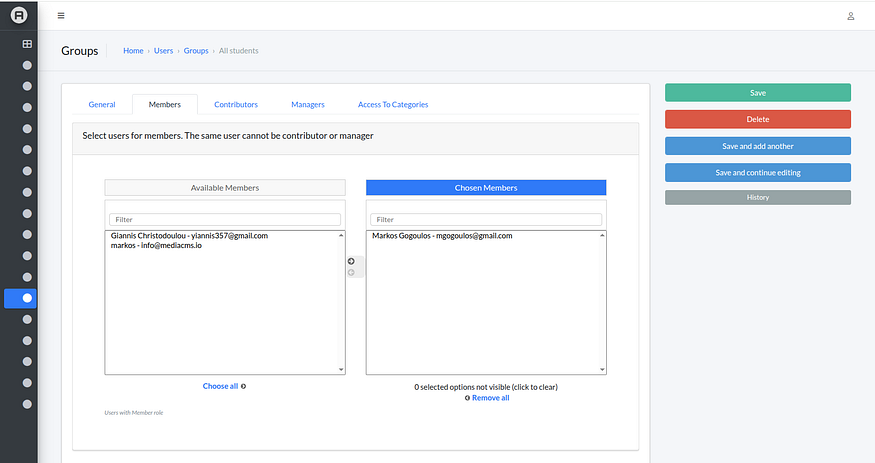
Task: Click the hamburger menu icon in header
Action: tap(61, 16)
